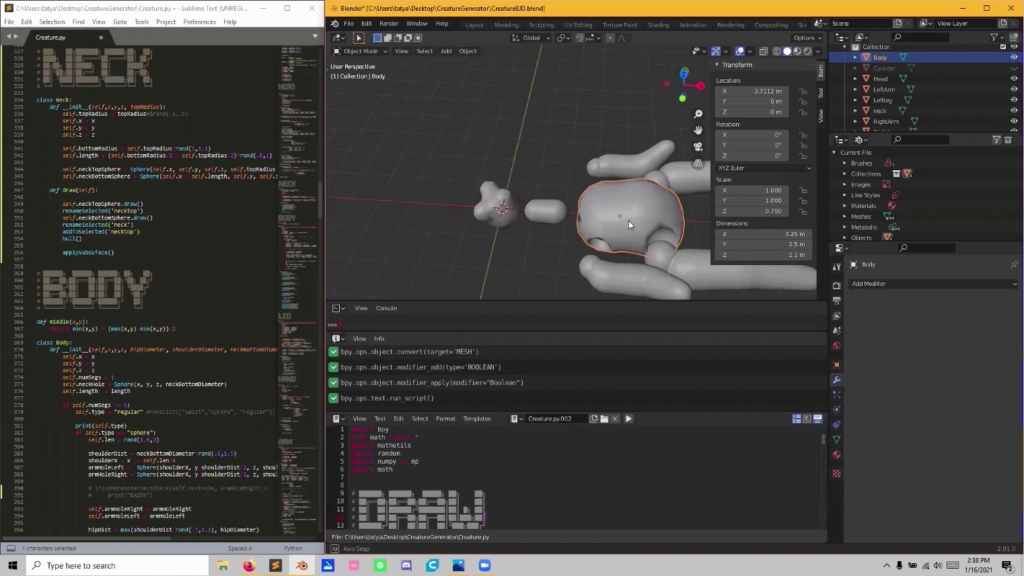Unlink text with the X beside Creature.py.002

pyautogui.click(x=615, y=419)
